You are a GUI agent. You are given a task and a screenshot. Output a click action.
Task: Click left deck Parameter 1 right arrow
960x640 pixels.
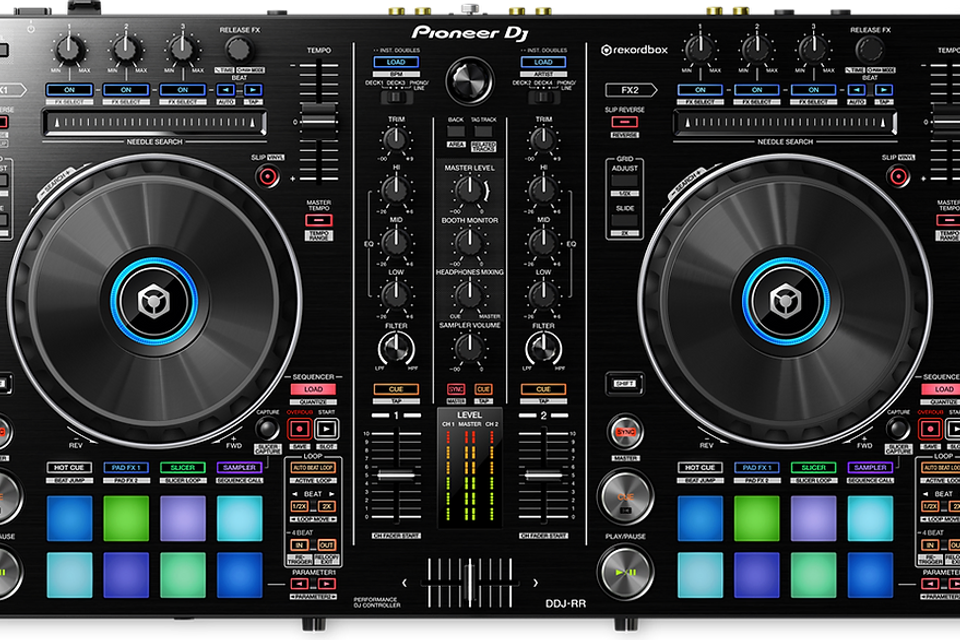tap(326, 583)
